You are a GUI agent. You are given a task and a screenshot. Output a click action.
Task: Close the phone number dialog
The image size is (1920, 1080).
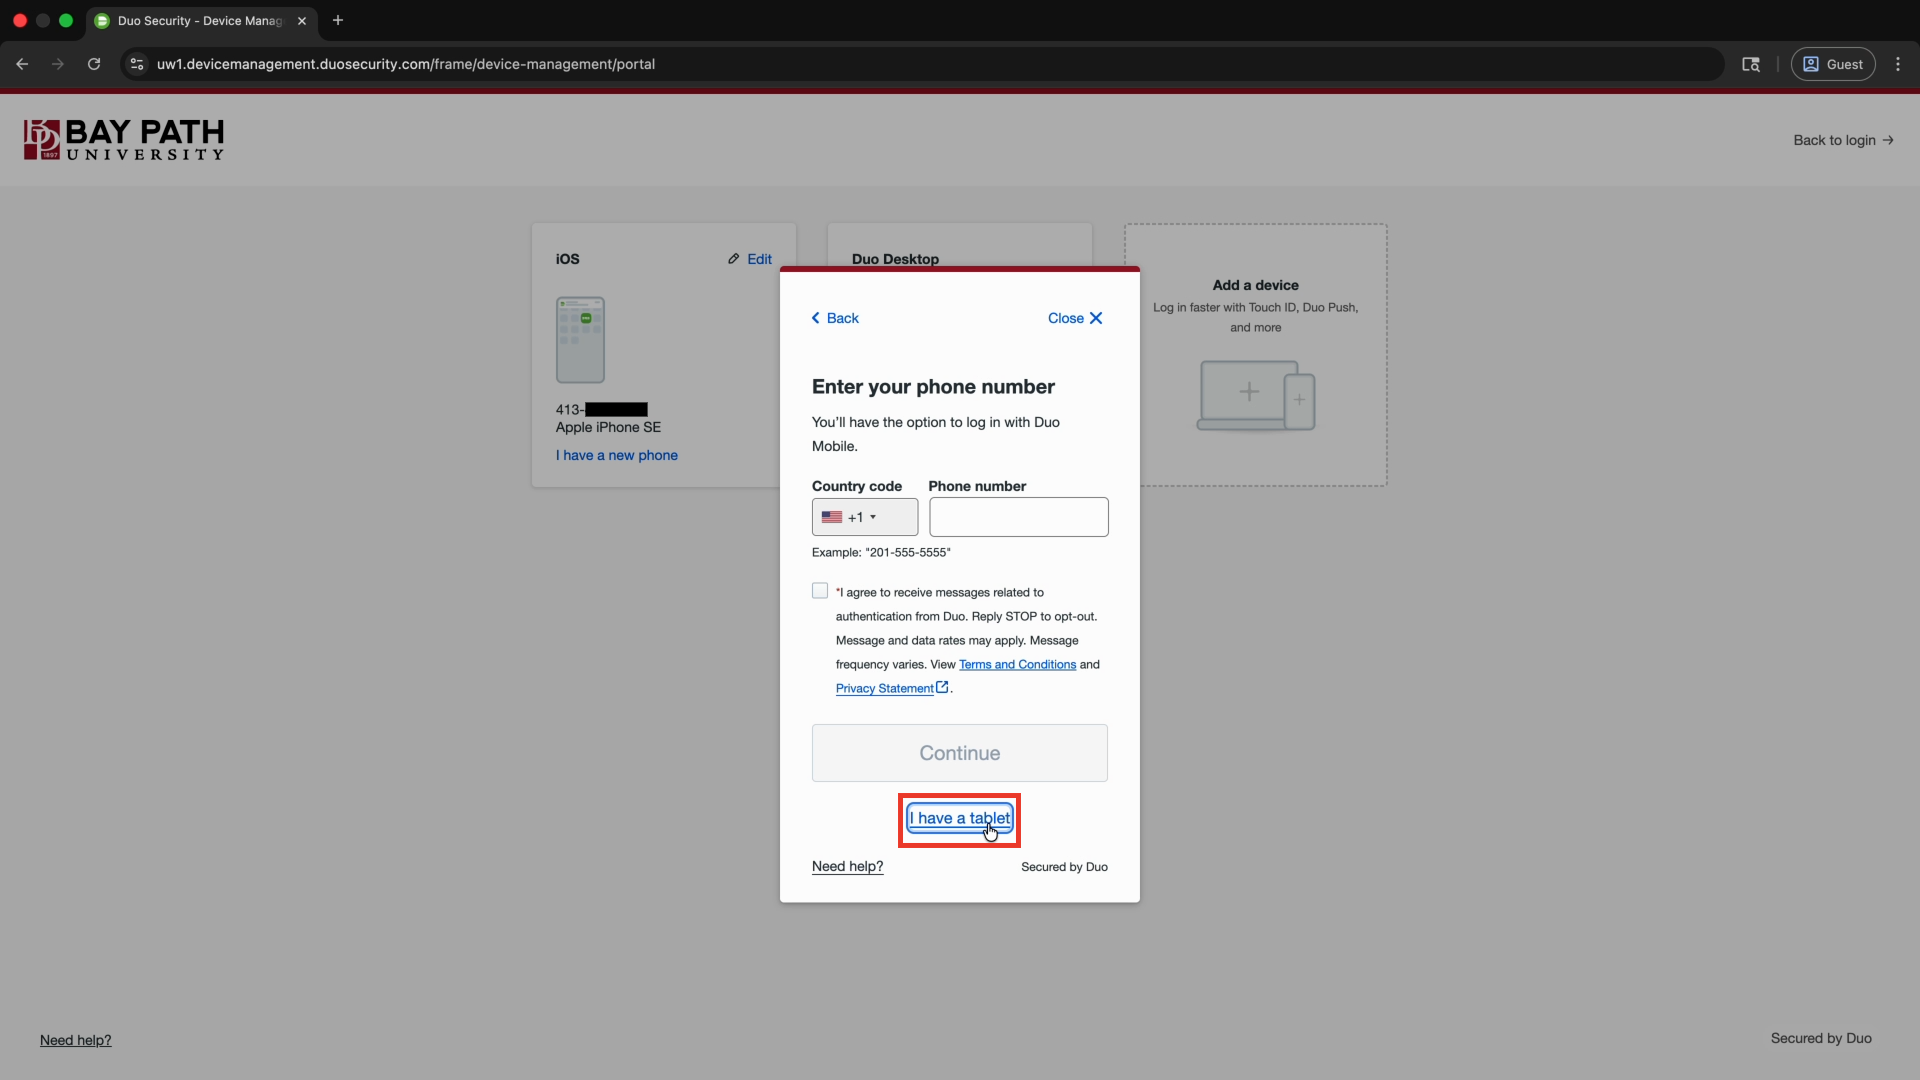[x=1075, y=318]
